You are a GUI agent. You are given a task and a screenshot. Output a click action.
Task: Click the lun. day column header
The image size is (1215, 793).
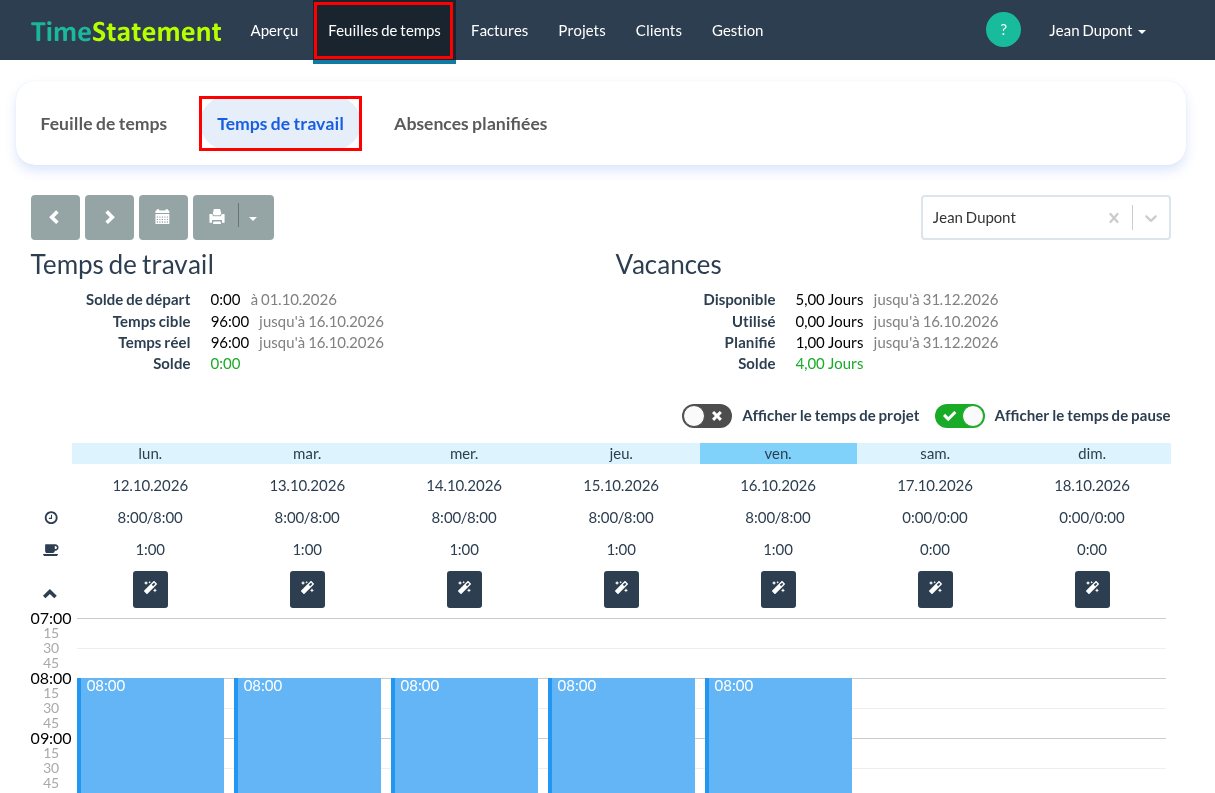pos(150,454)
